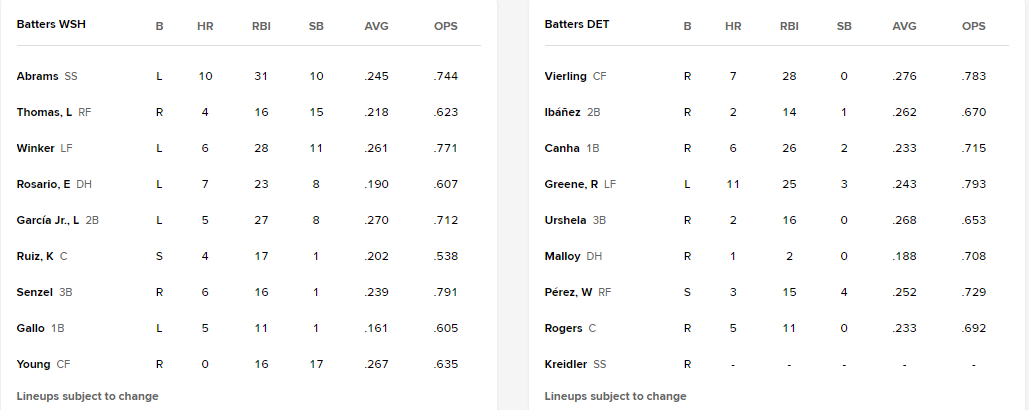Viewport: 1029px width, 410px height.
Task: Click the OPS column header for DET
Action: [974, 26]
